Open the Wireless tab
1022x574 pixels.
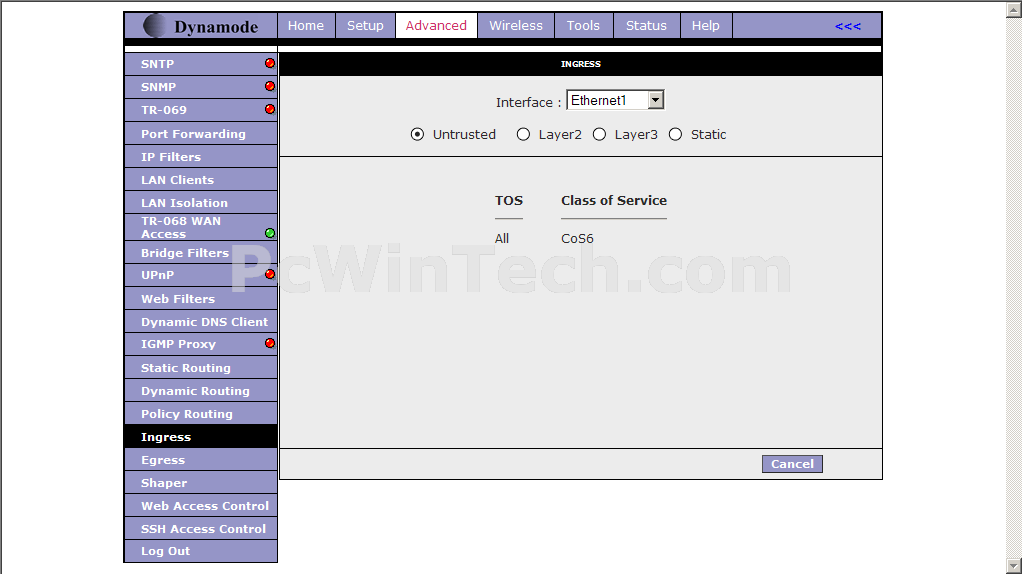pos(516,25)
